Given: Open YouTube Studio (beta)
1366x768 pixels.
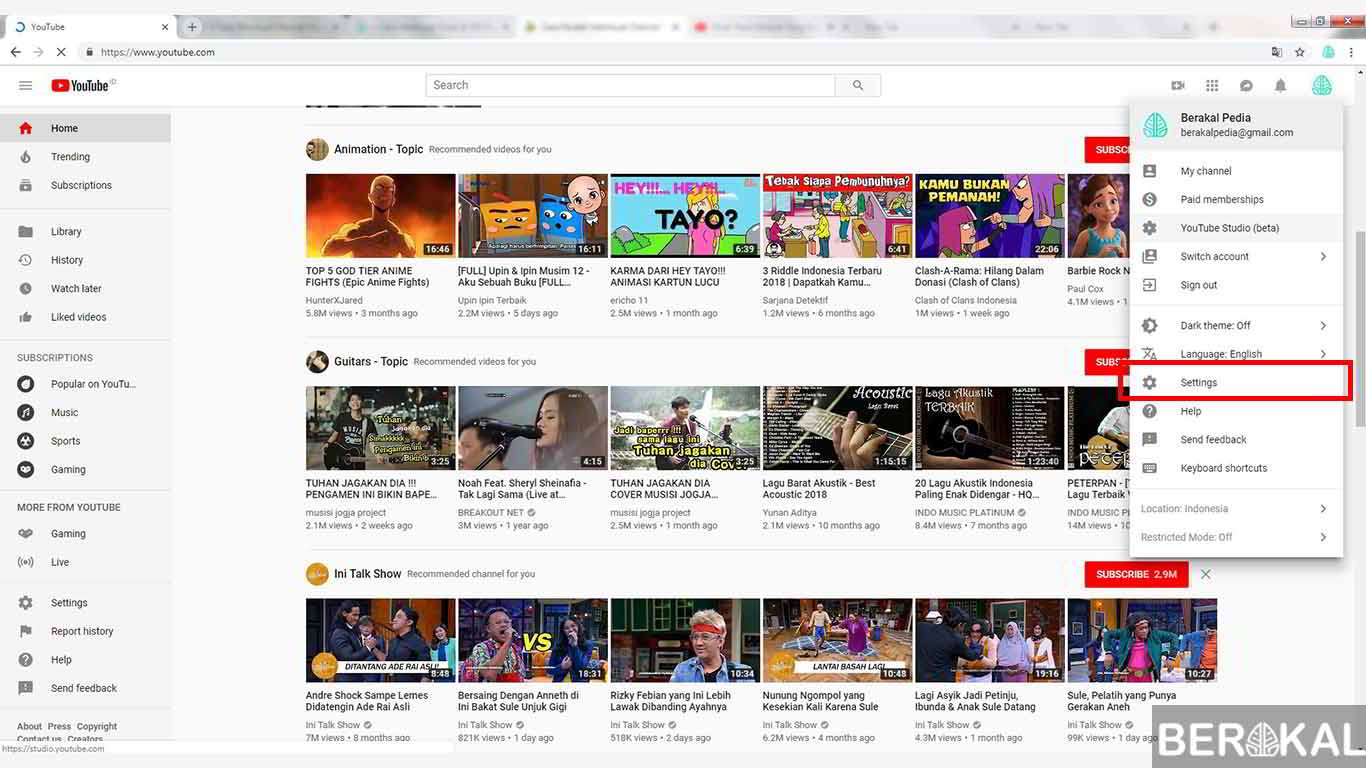Looking at the screenshot, I should click(1236, 228).
